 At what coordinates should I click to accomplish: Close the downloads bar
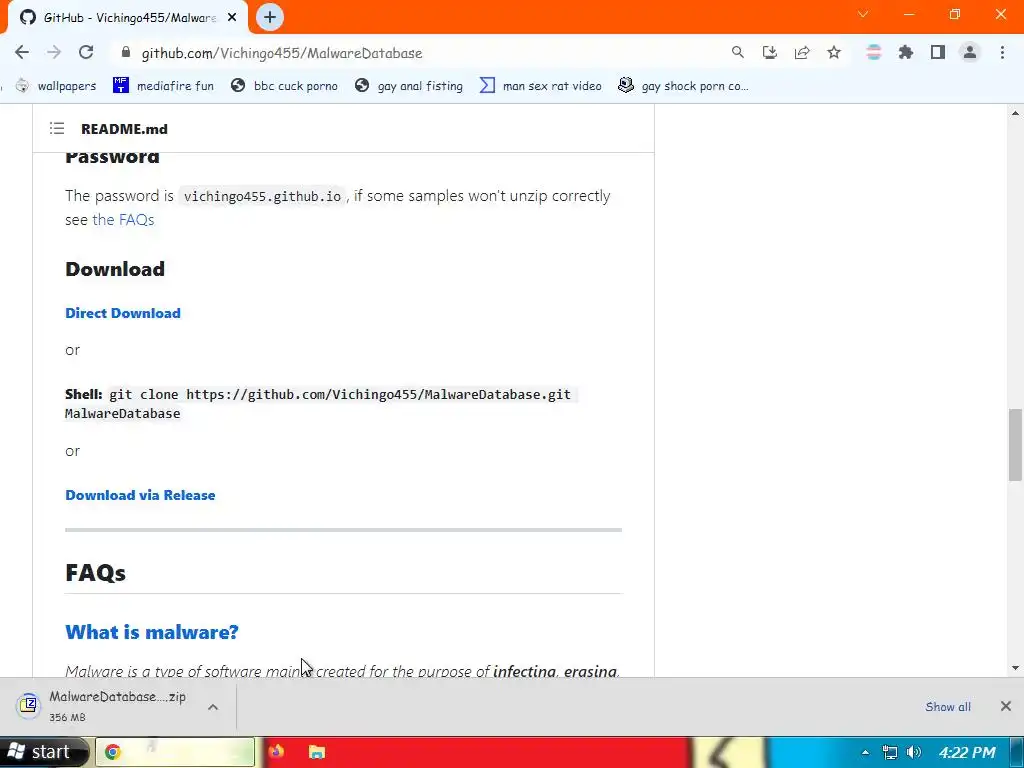(1006, 706)
